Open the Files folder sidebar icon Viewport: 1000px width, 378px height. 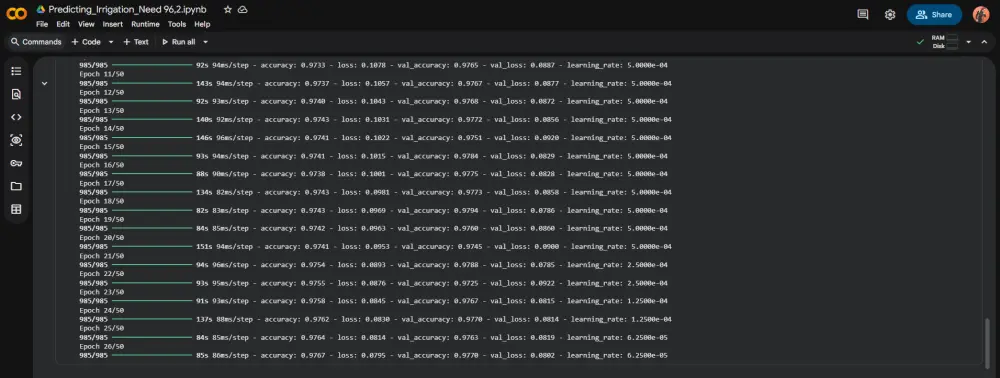coord(17,186)
